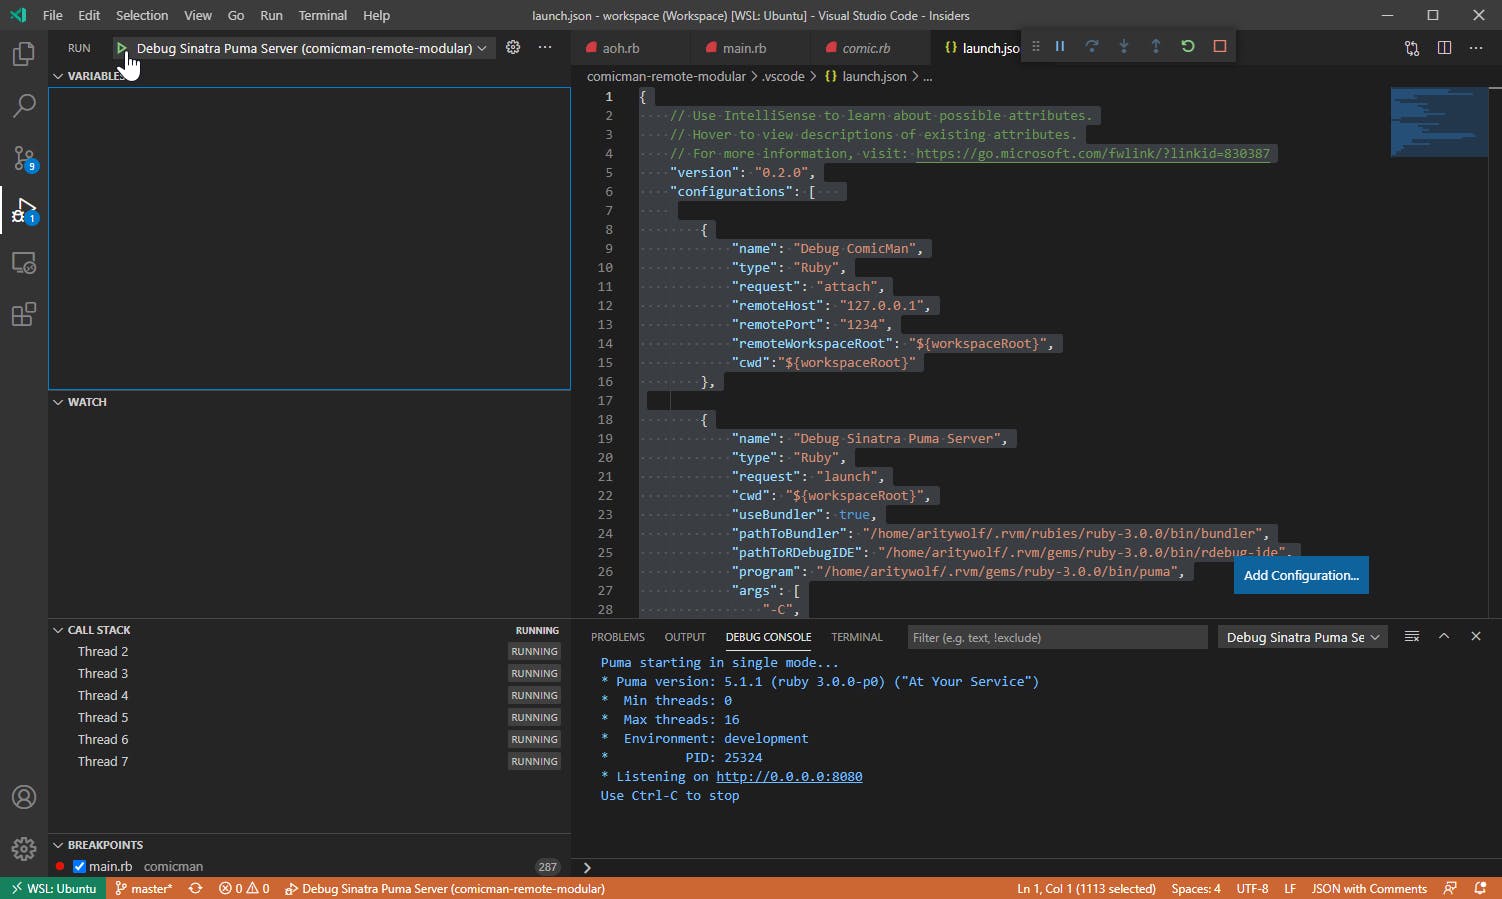Click Spaces: 4 indentation setting
The height and width of the screenshot is (899, 1502).
pos(1196,888)
